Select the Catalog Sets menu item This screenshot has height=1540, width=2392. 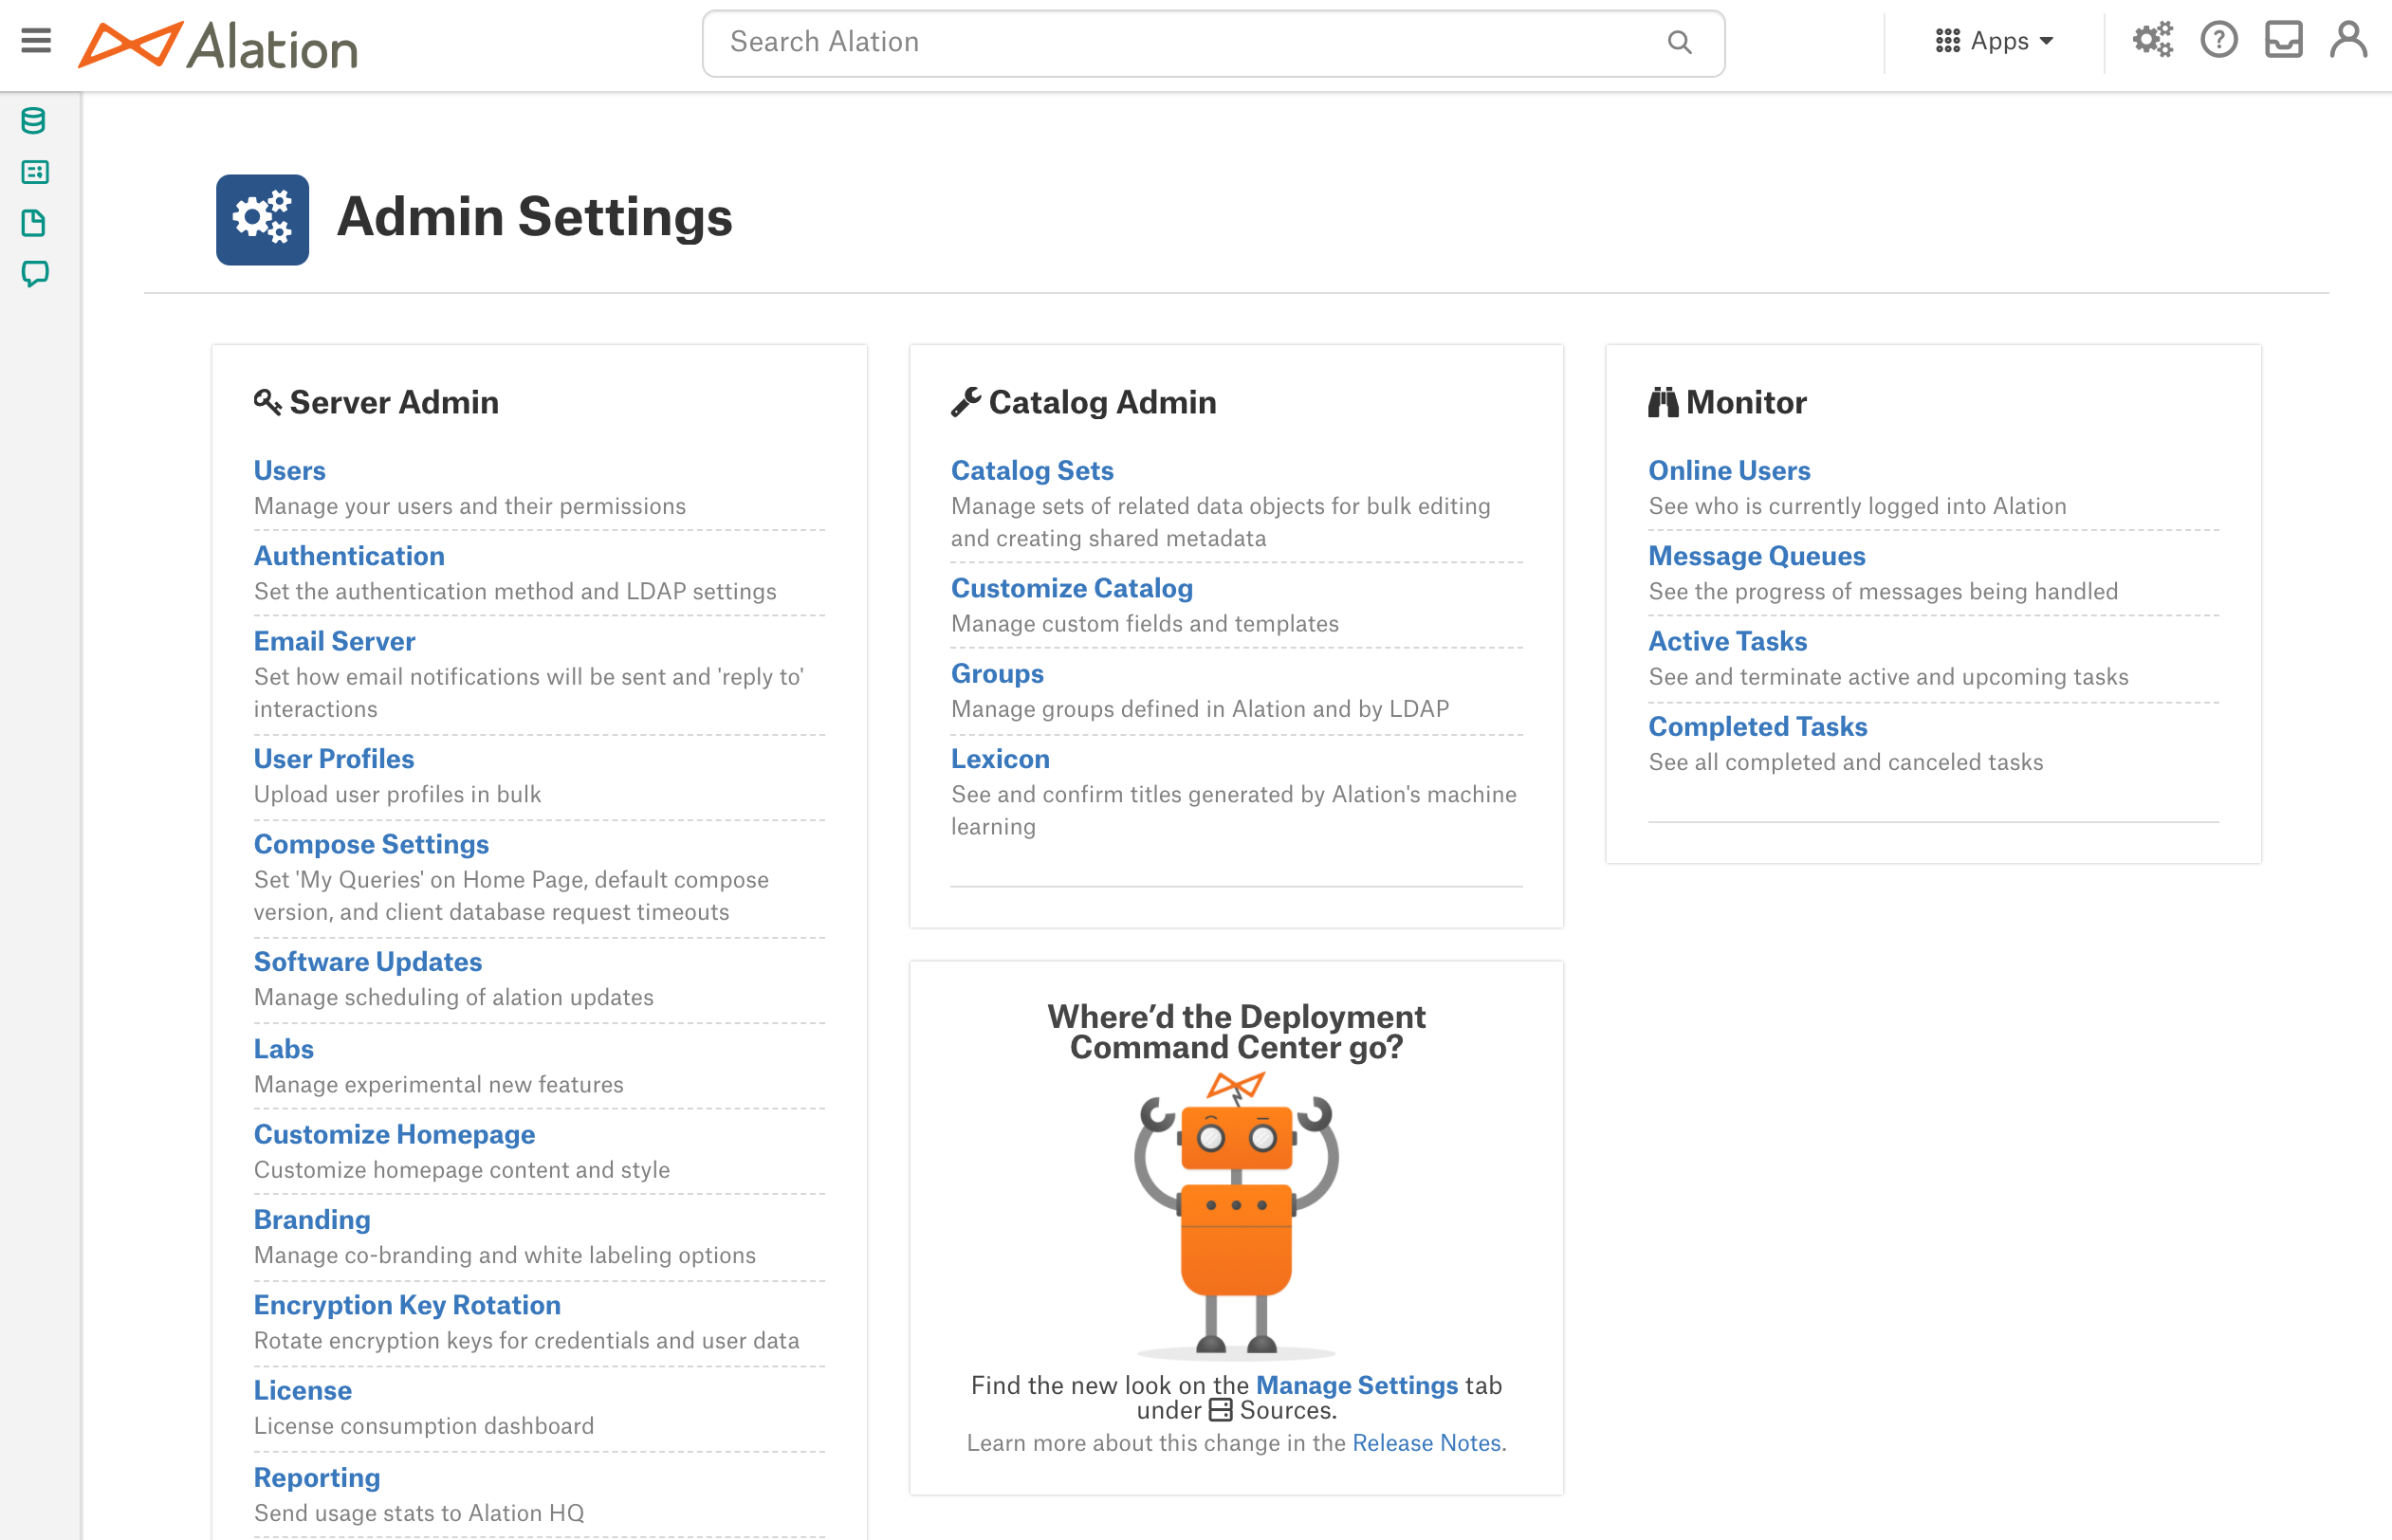coord(1032,469)
